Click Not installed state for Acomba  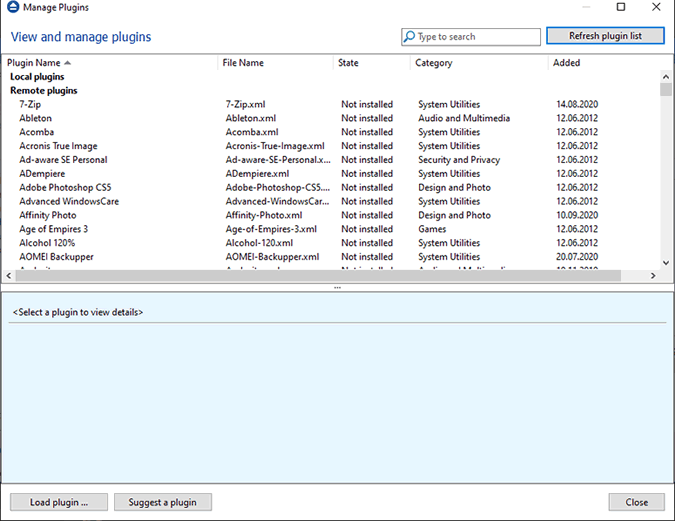[x=367, y=132]
